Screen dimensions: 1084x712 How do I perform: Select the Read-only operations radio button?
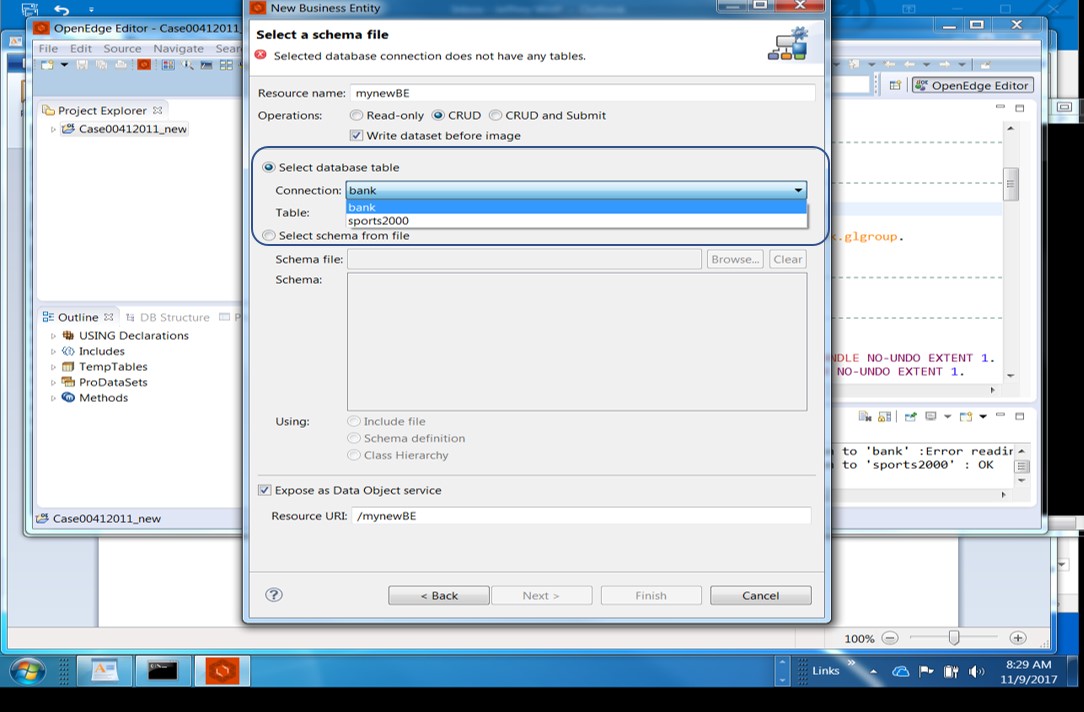[356, 115]
